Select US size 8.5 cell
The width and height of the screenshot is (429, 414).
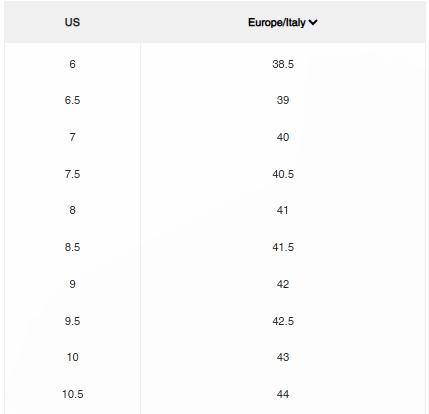coord(72,247)
